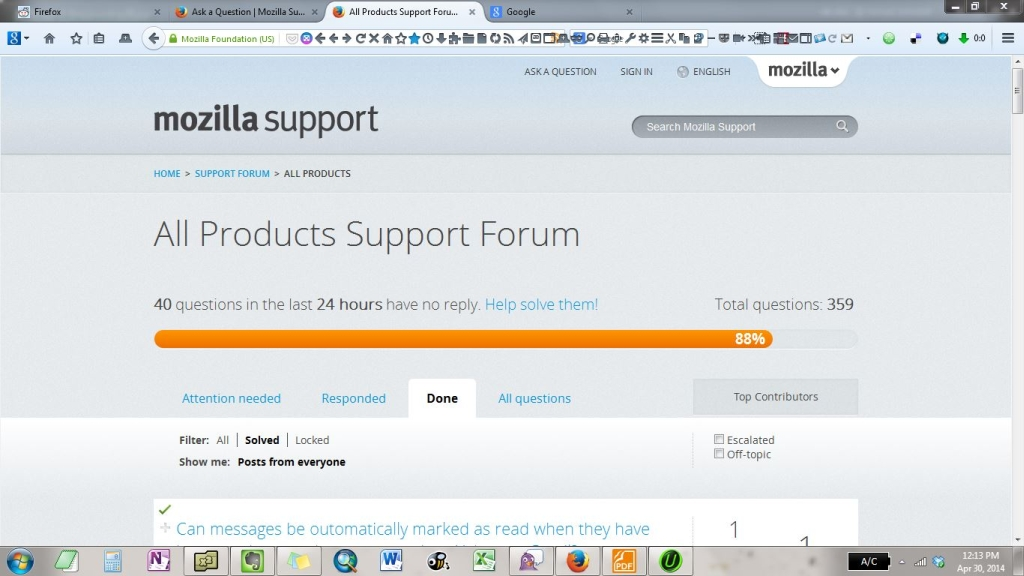Click the home icon in the Firefox toolbar
This screenshot has width=1024, height=576.
[x=49, y=39]
